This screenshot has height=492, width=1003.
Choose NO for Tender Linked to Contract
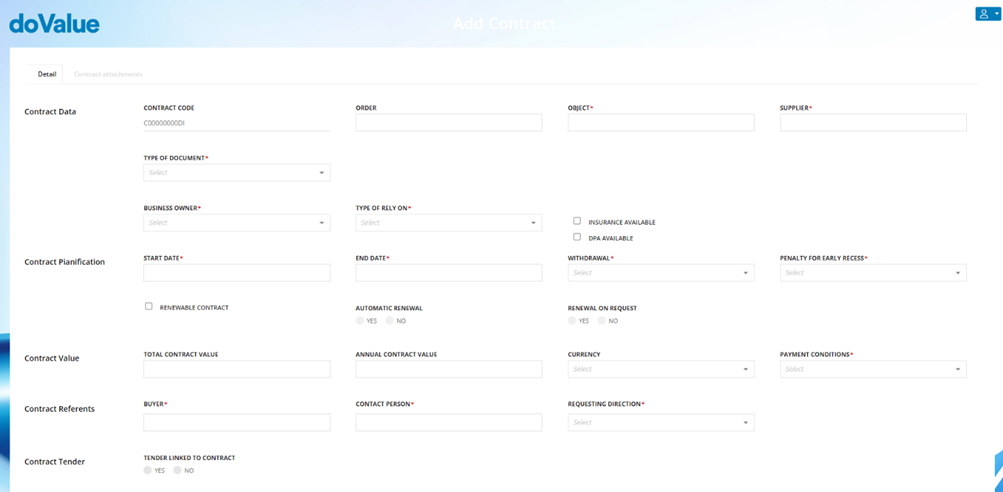pos(177,470)
